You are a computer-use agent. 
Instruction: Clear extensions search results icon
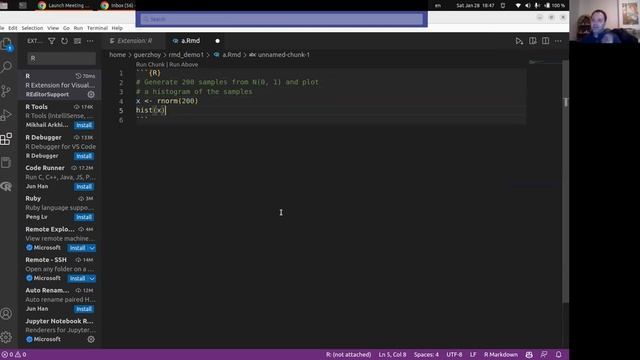tap(77, 41)
